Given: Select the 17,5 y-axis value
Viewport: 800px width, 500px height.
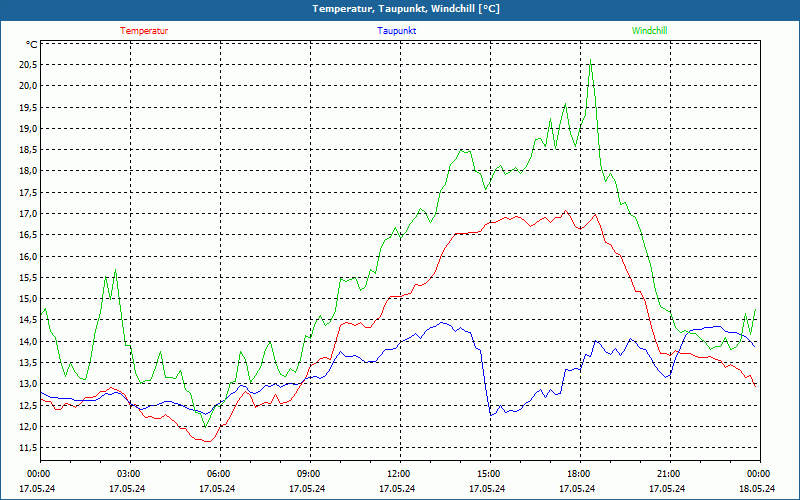Looking at the screenshot, I should click(28, 192).
